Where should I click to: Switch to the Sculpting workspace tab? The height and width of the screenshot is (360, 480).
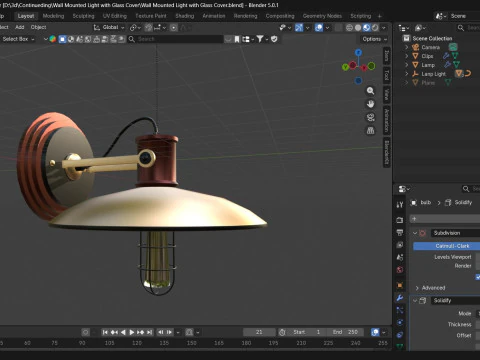(x=83, y=16)
